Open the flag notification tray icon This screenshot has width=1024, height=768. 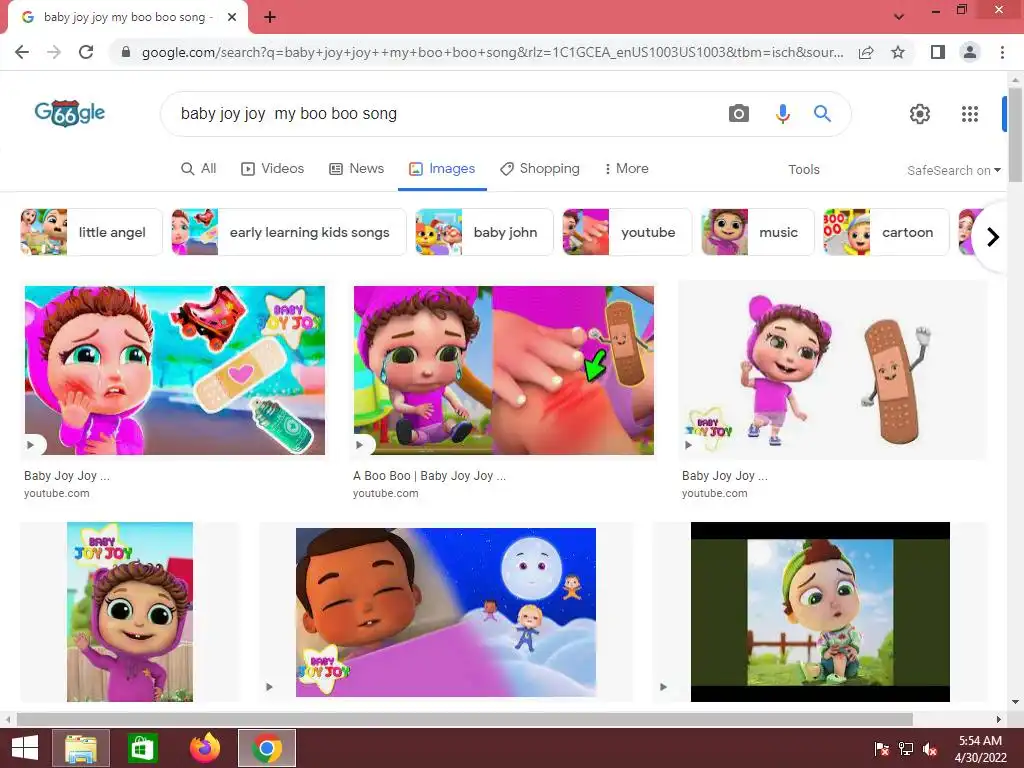click(x=881, y=749)
